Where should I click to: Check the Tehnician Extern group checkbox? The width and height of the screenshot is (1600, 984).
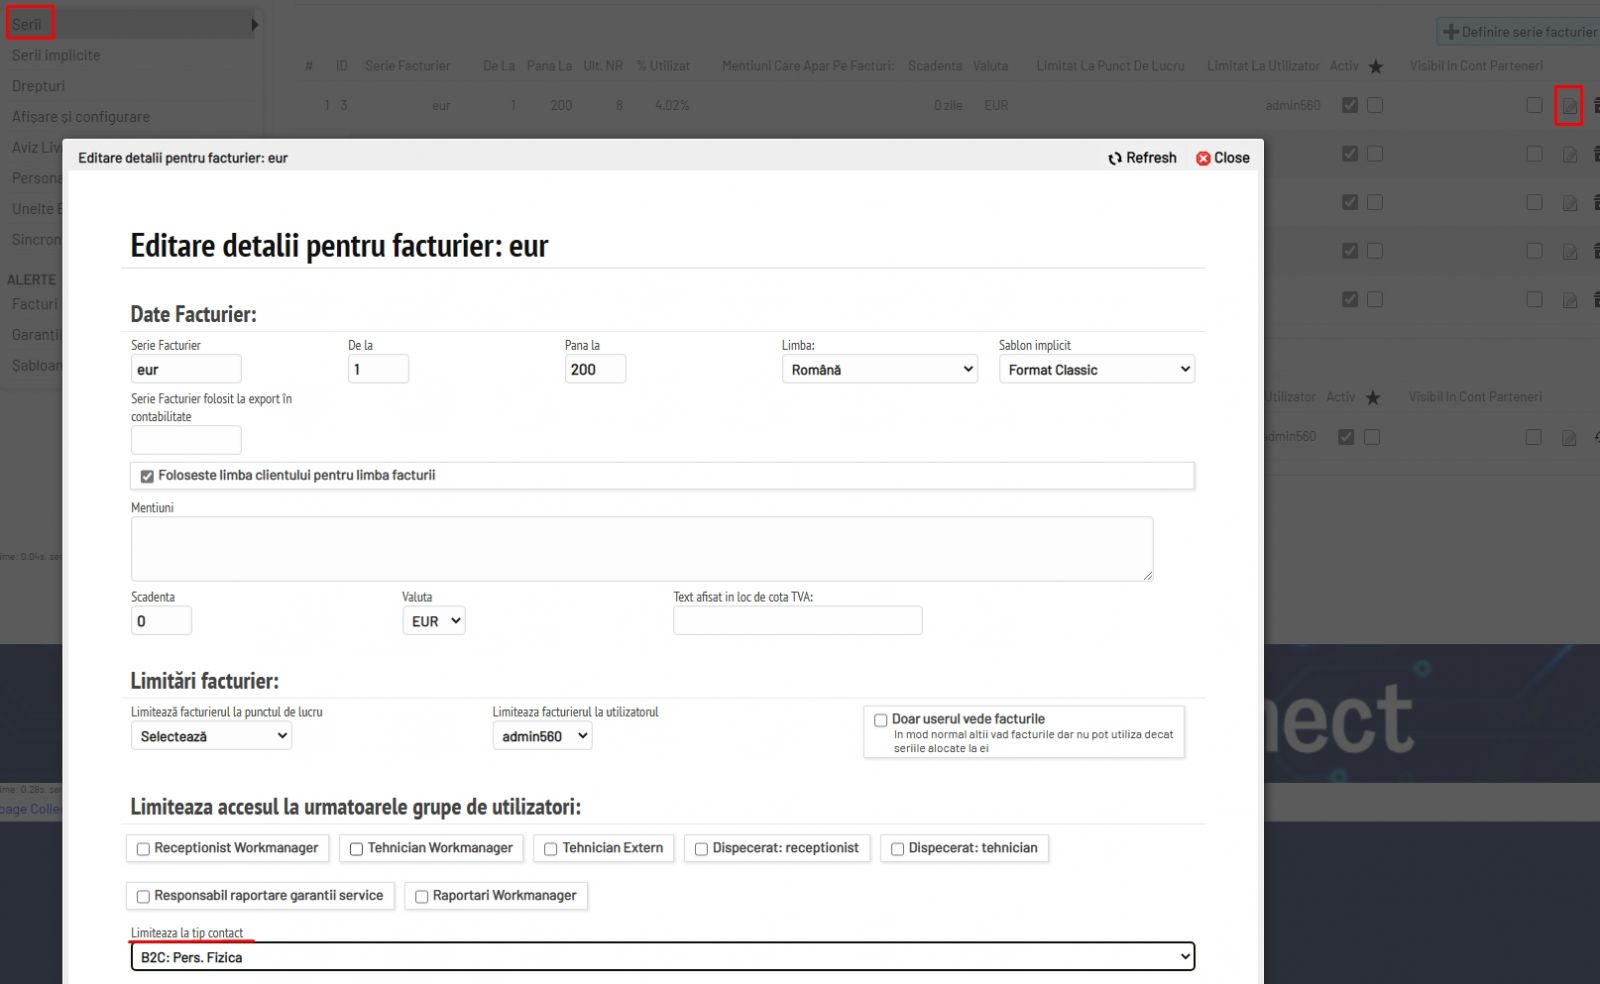[550, 849]
